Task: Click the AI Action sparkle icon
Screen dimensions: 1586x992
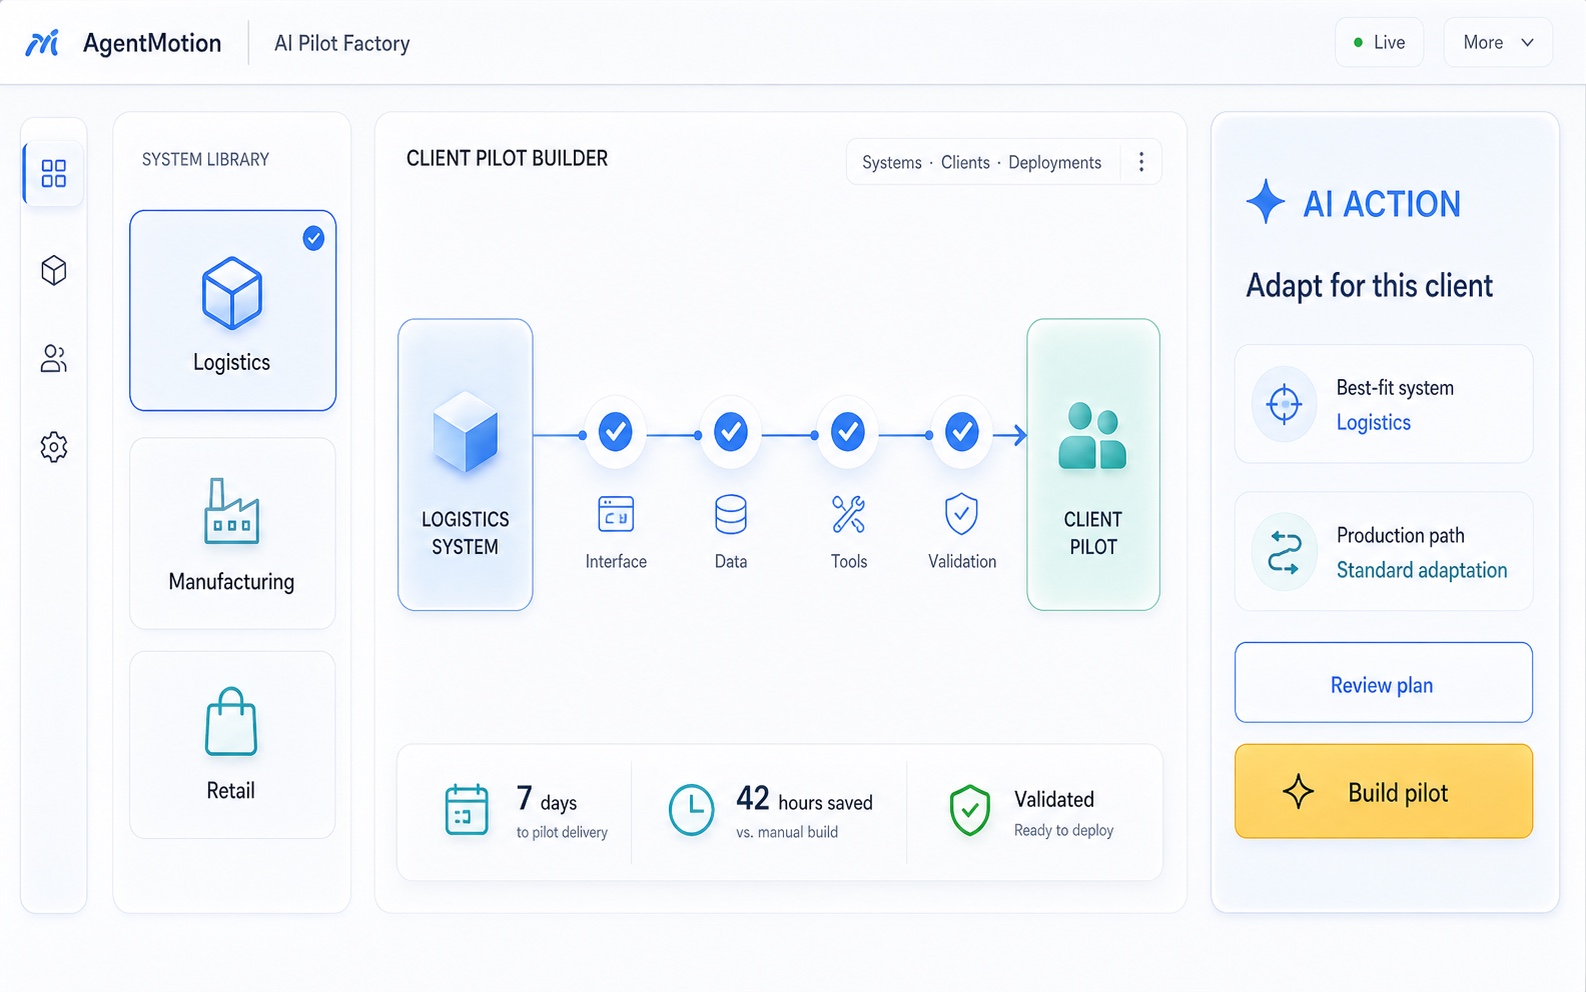Action: 1266,202
